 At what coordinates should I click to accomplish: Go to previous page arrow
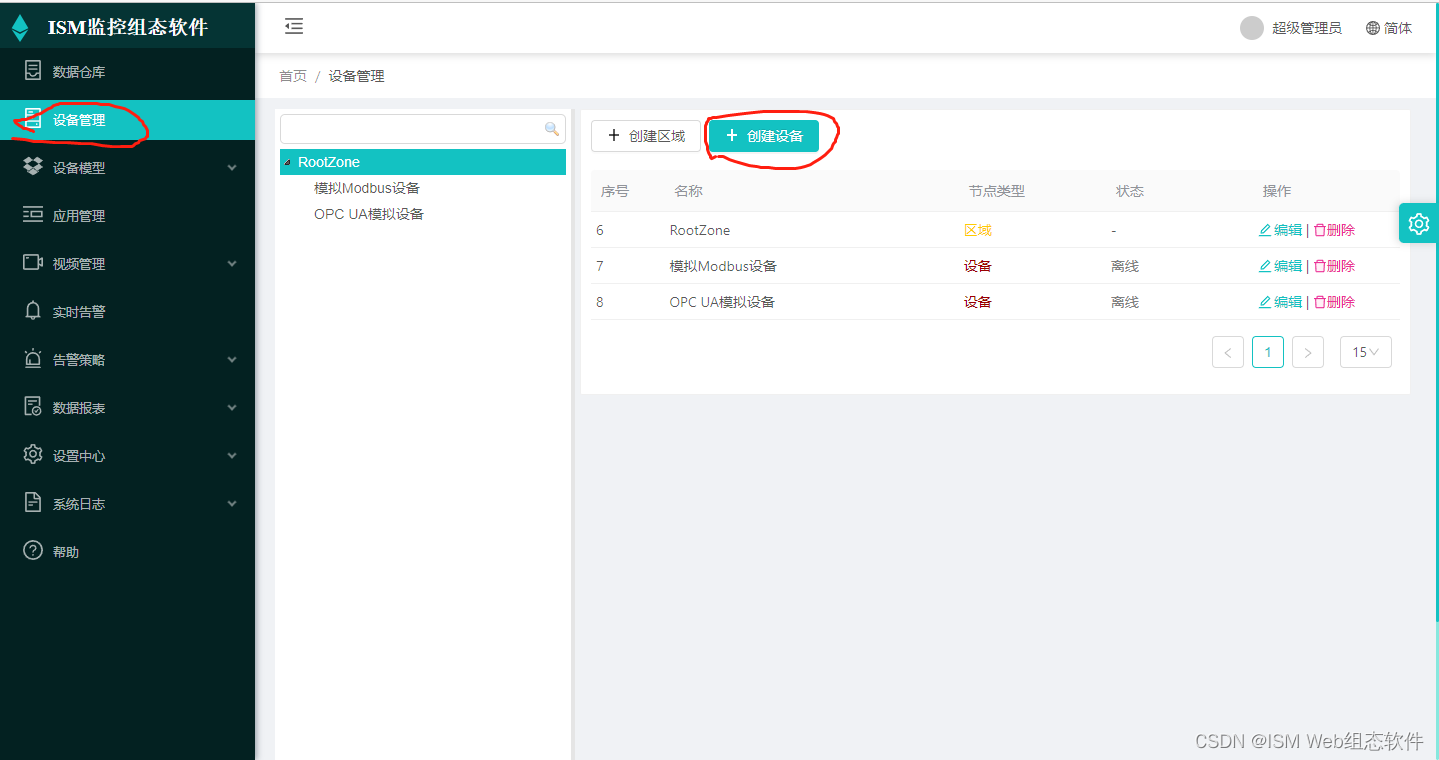[1228, 352]
